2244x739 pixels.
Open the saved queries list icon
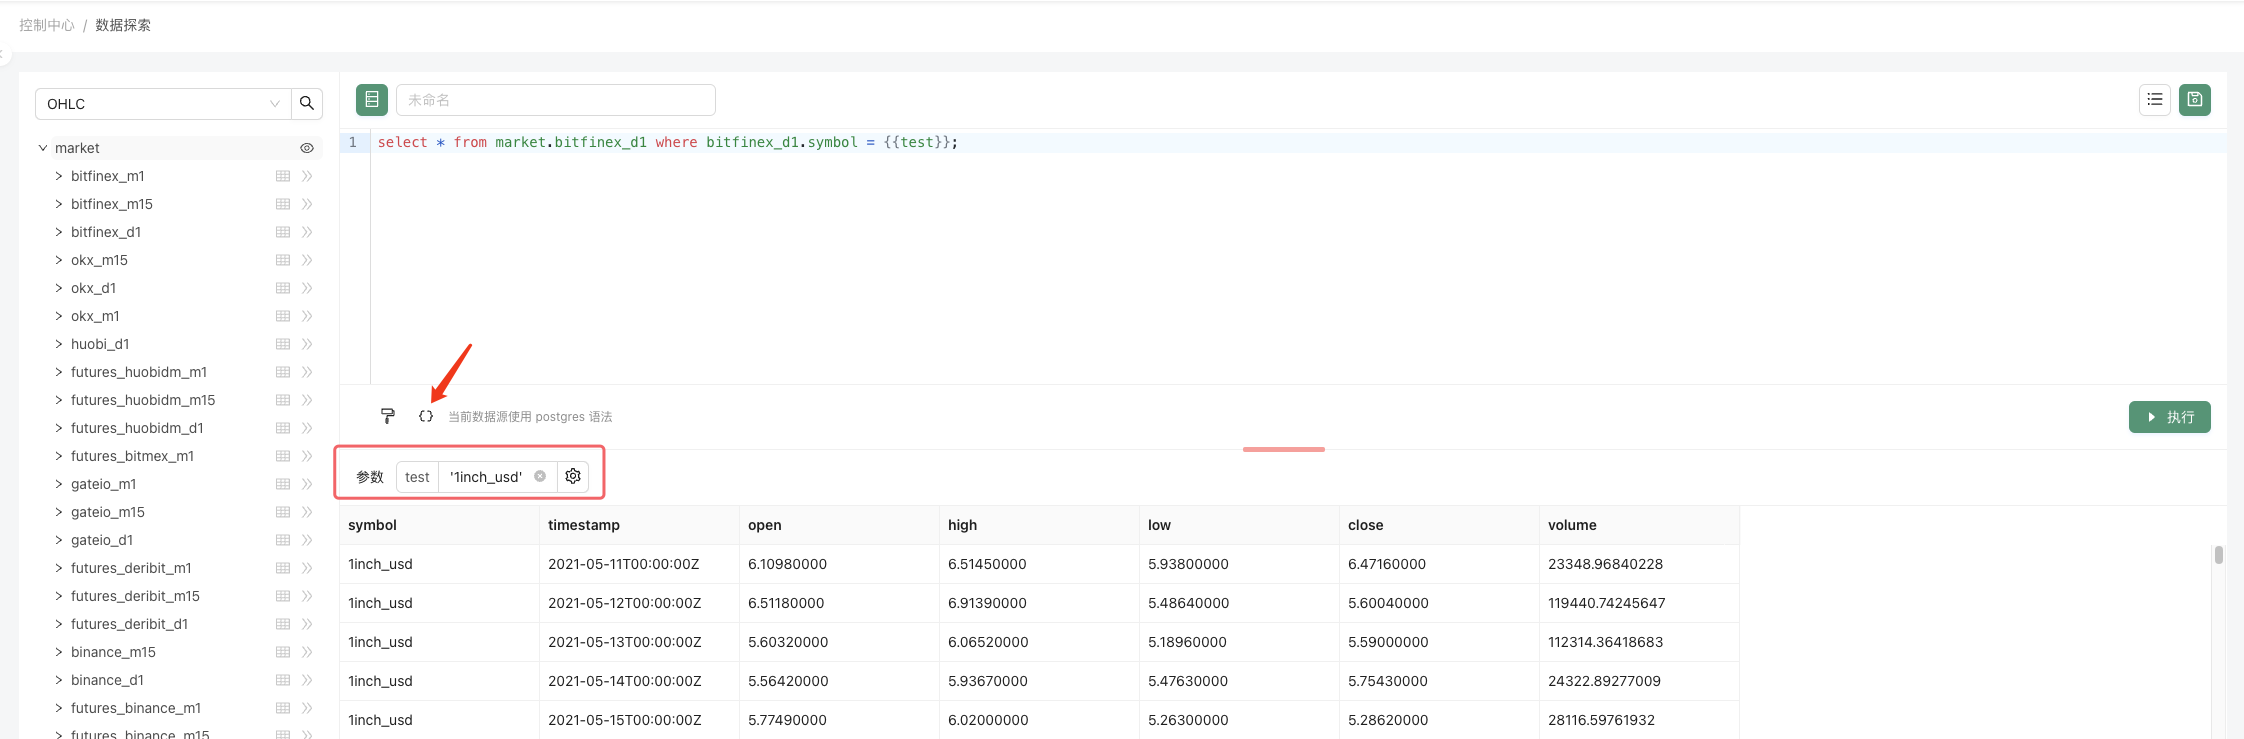(x=2154, y=100)
